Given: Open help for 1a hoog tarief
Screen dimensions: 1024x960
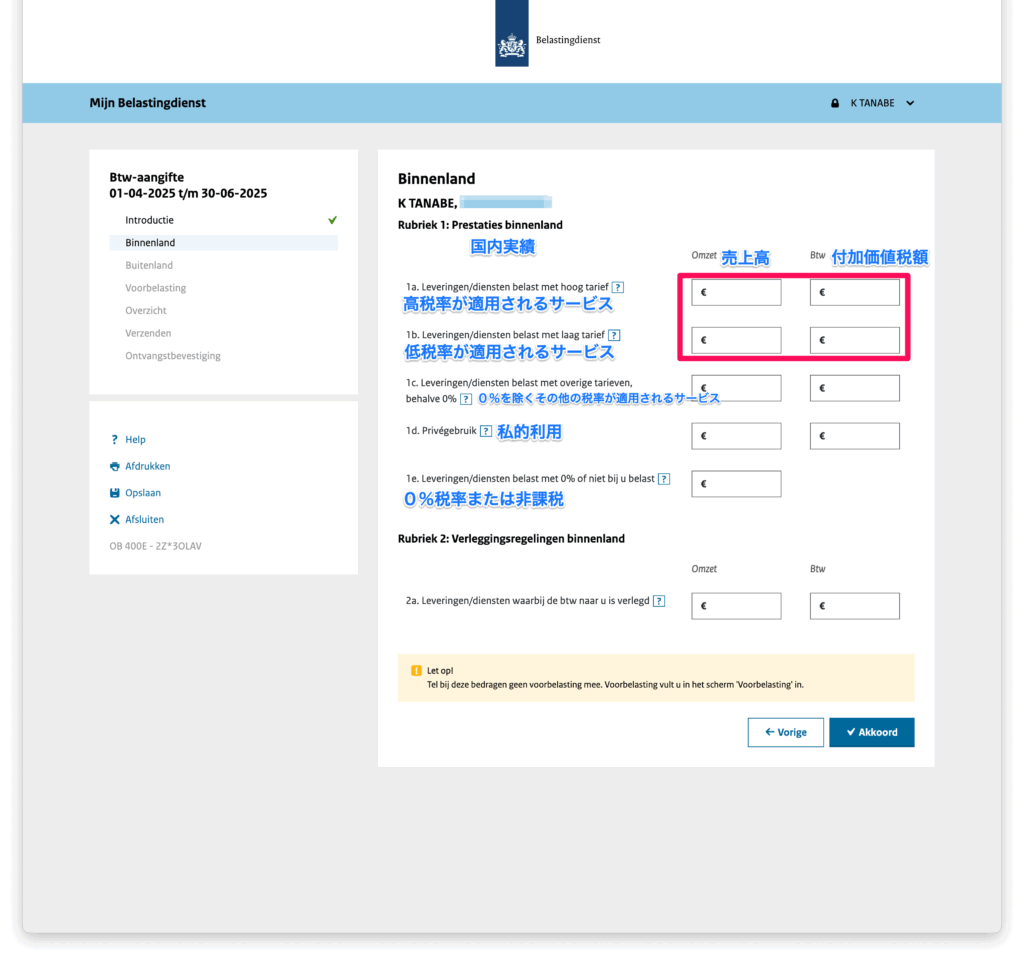Looking at the screenshot, I should pyautogui.click(x=618, y=287).
